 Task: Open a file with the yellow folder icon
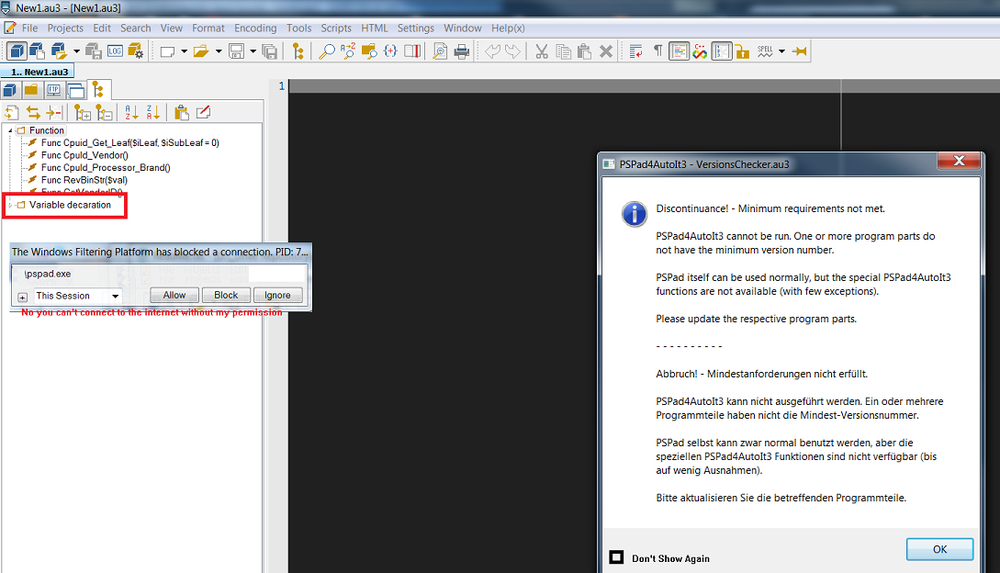coord(201,52)
